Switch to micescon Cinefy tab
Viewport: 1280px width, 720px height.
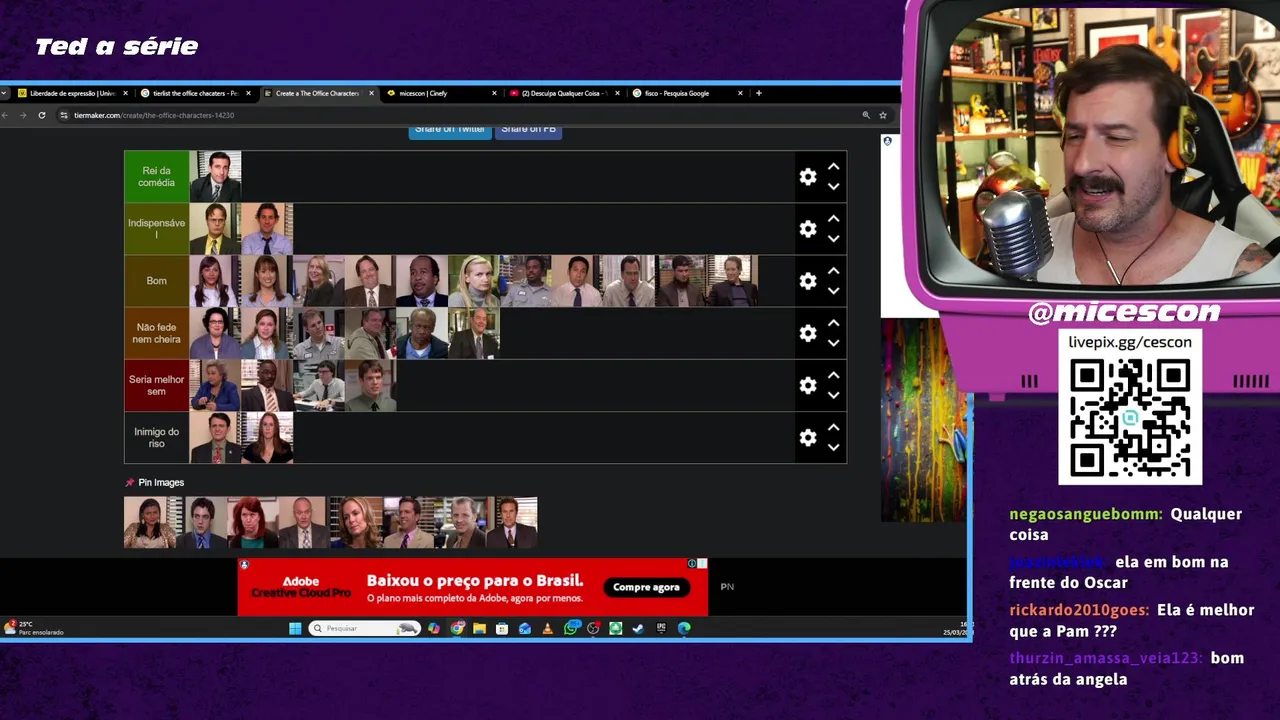coord(441,93)
